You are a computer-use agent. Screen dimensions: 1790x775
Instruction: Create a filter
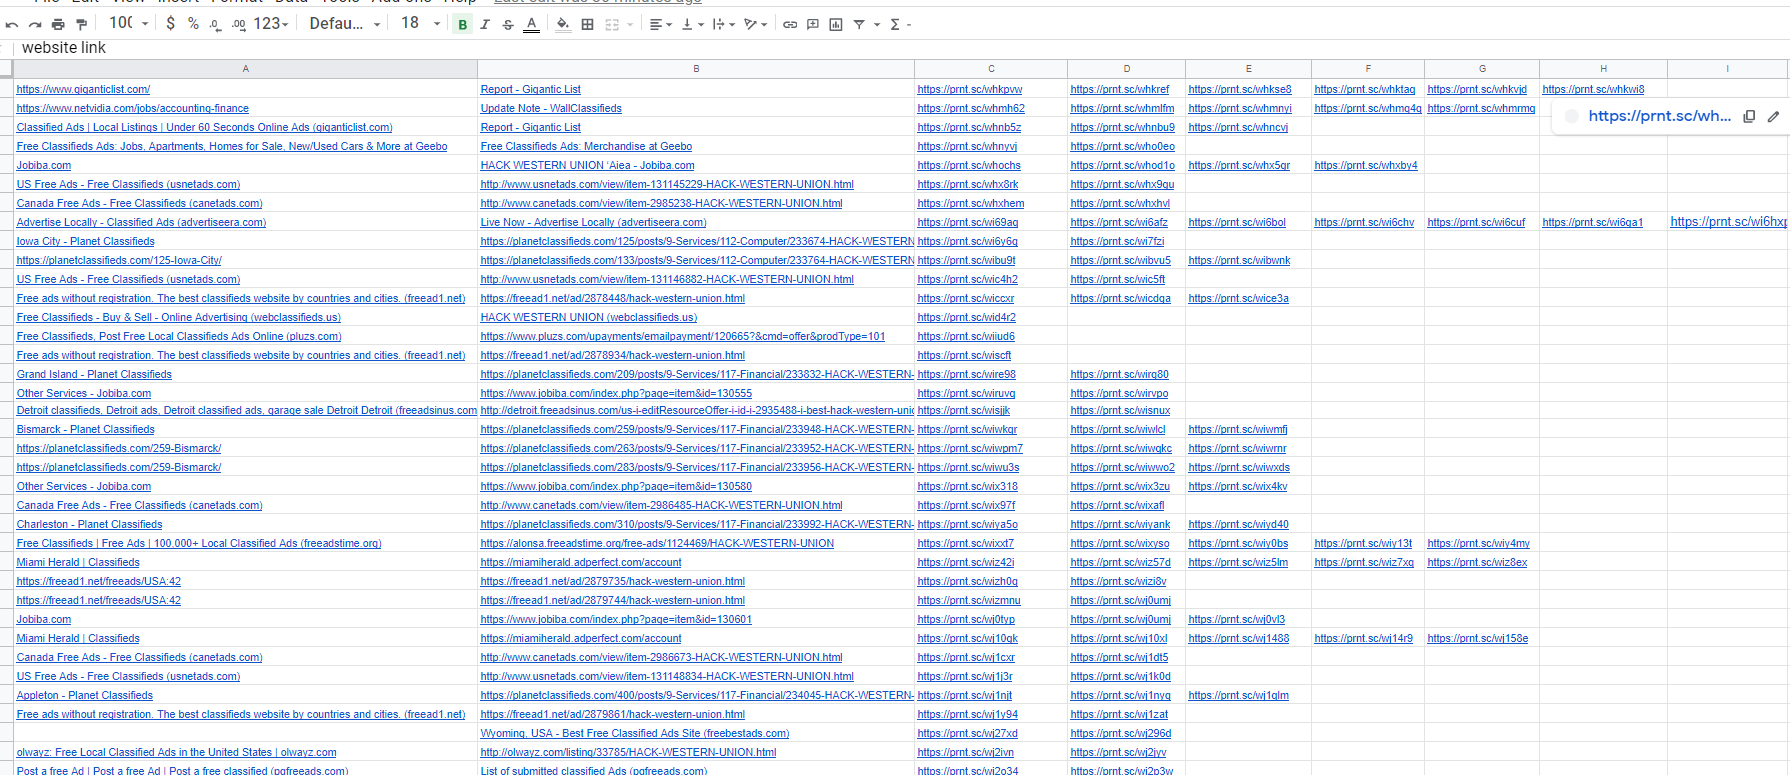point(859,24)
